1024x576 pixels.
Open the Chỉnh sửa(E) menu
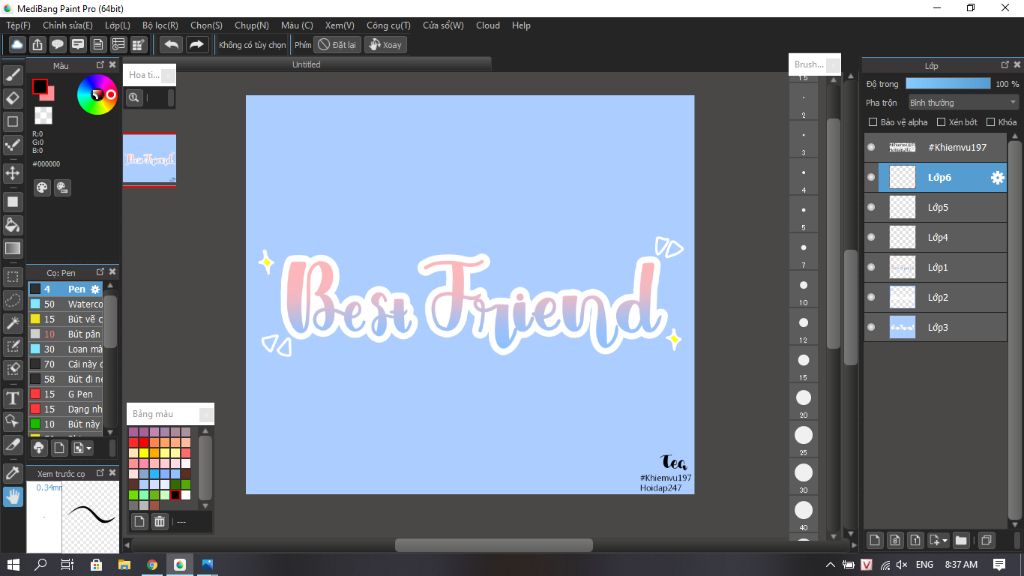(x=67, y=25)
